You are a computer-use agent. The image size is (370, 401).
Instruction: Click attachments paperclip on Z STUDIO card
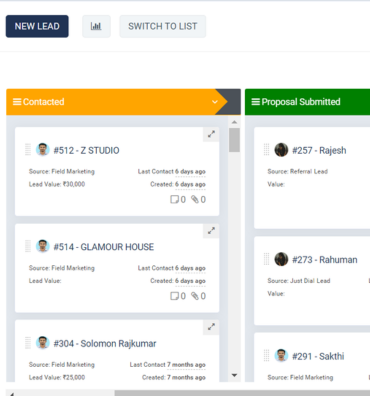[x=195, y=199]
